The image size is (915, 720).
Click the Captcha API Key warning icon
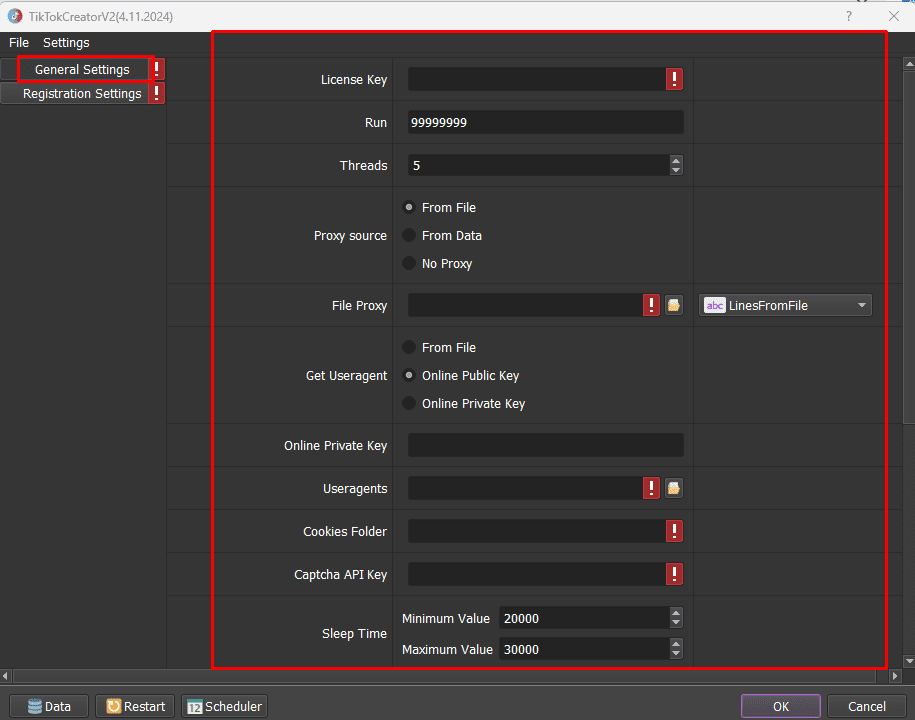[x=674, y=574]
